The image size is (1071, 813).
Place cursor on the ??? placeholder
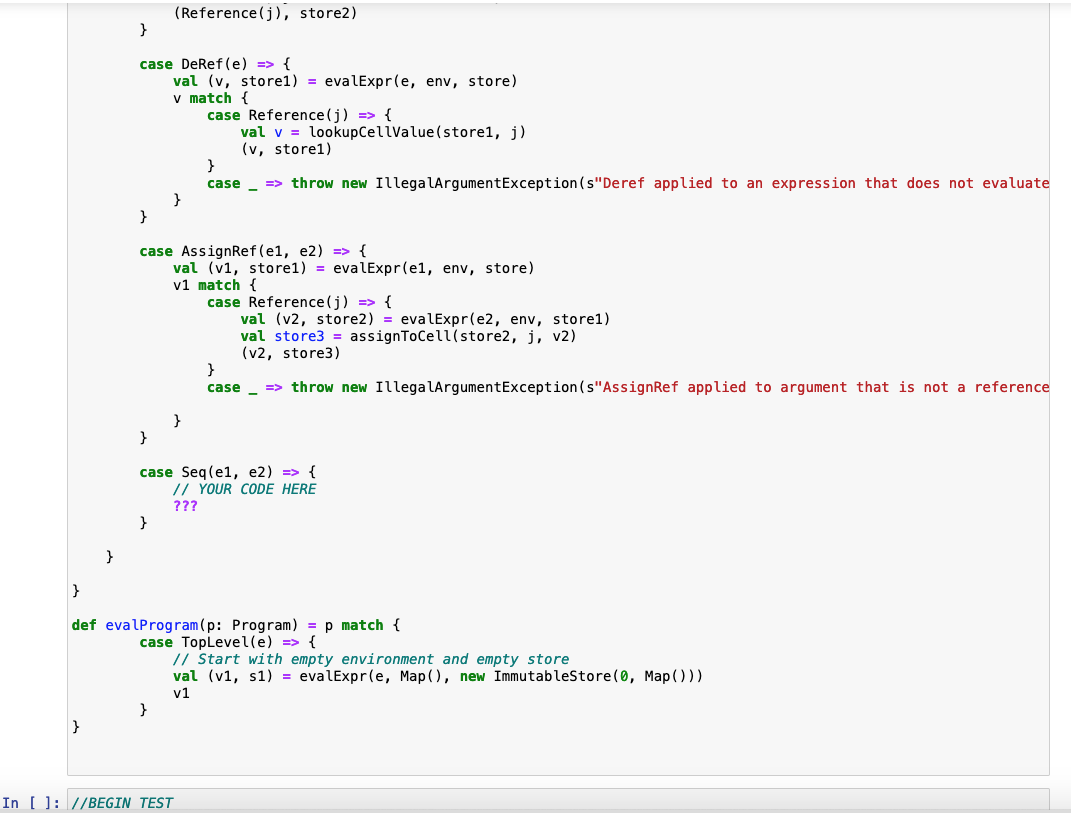tap(186, 505)
